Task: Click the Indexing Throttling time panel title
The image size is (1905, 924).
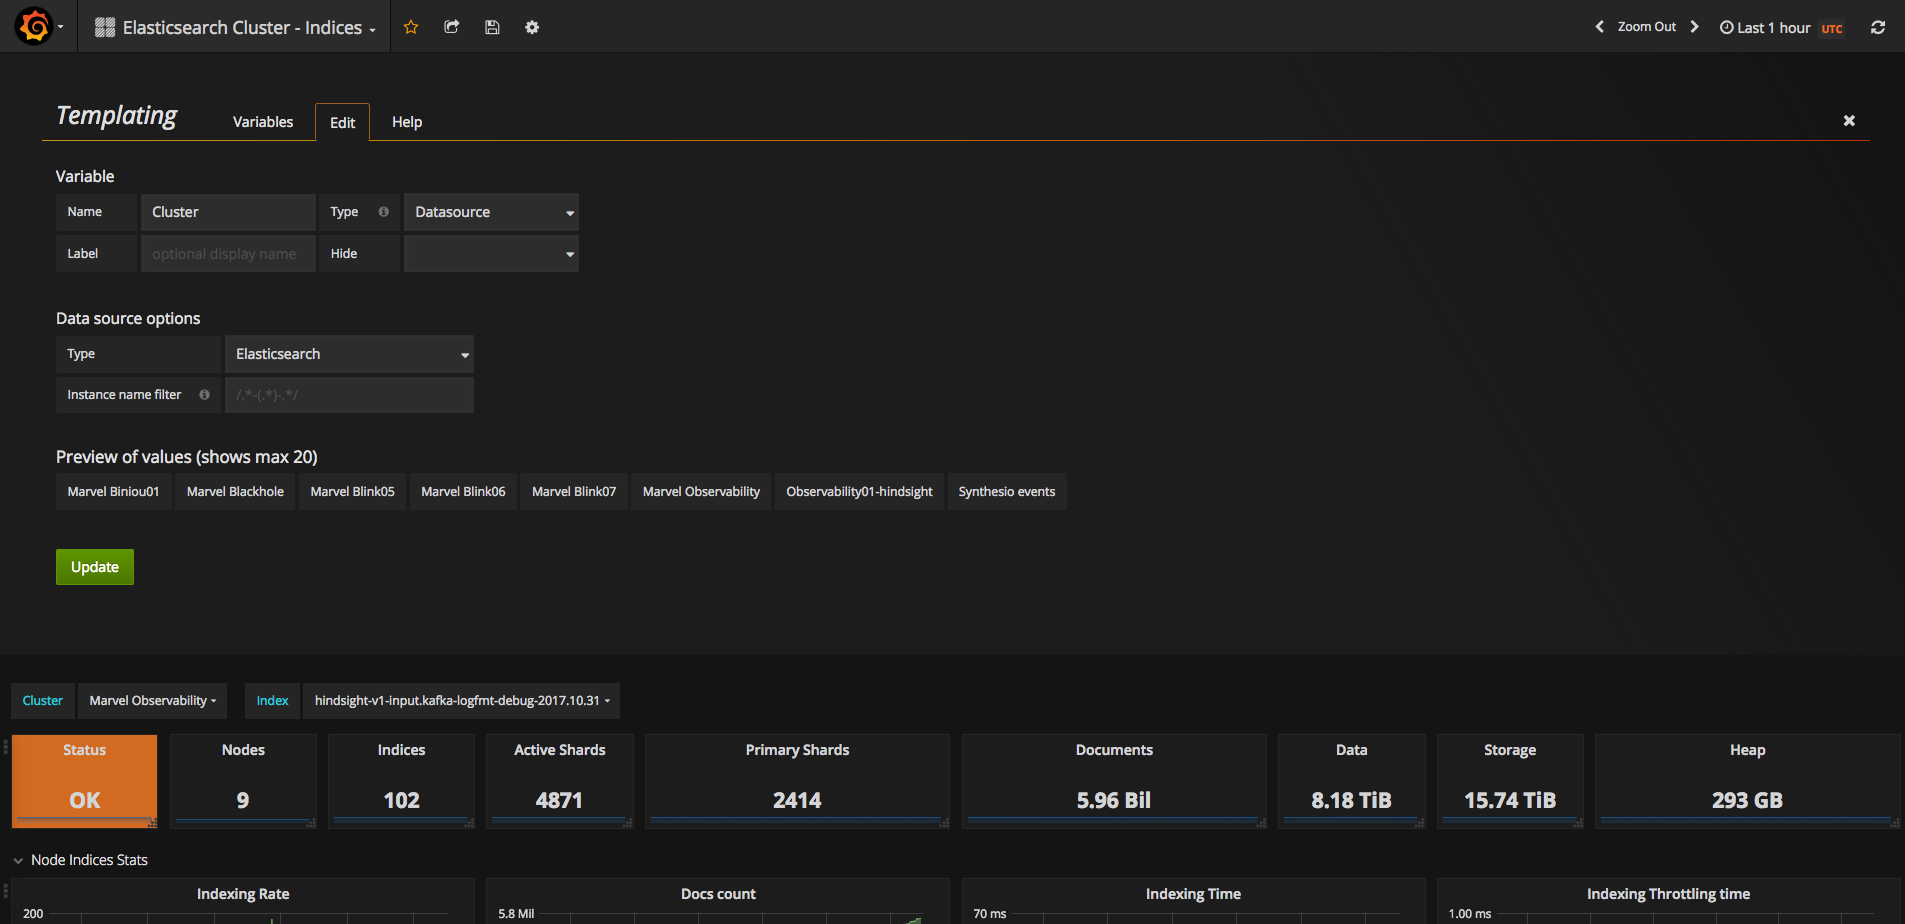Action: (1668, 894)
